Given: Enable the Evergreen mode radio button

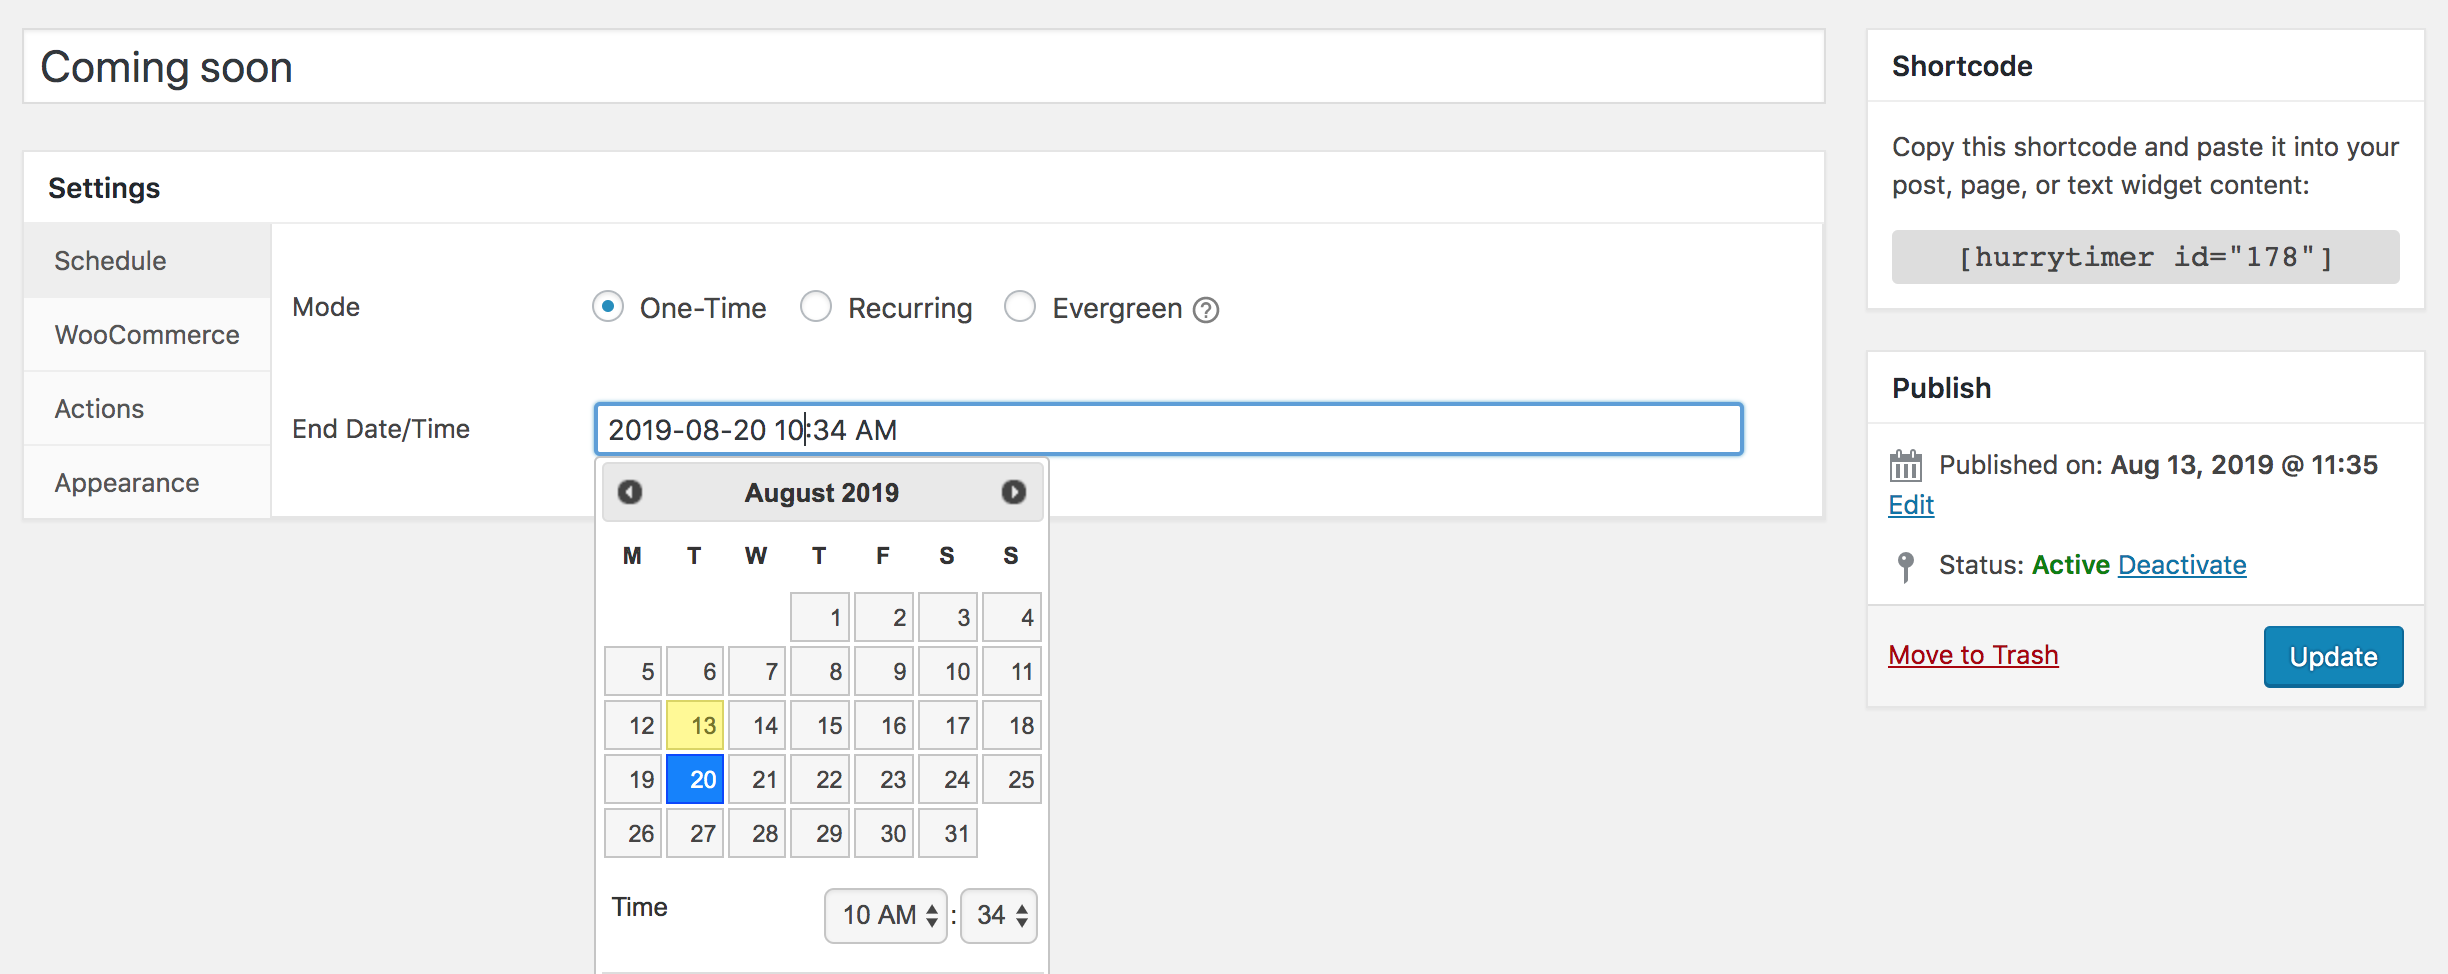Looking at the screenshot, I should coord(1020,306).
